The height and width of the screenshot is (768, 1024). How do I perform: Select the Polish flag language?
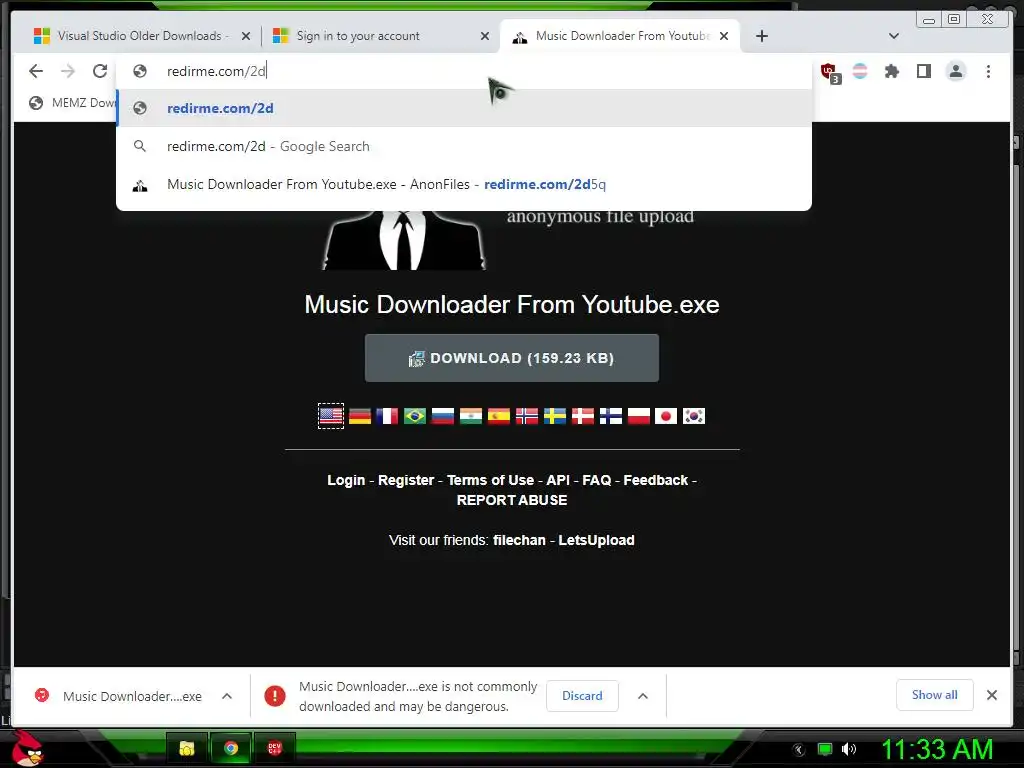coord(639,416)
